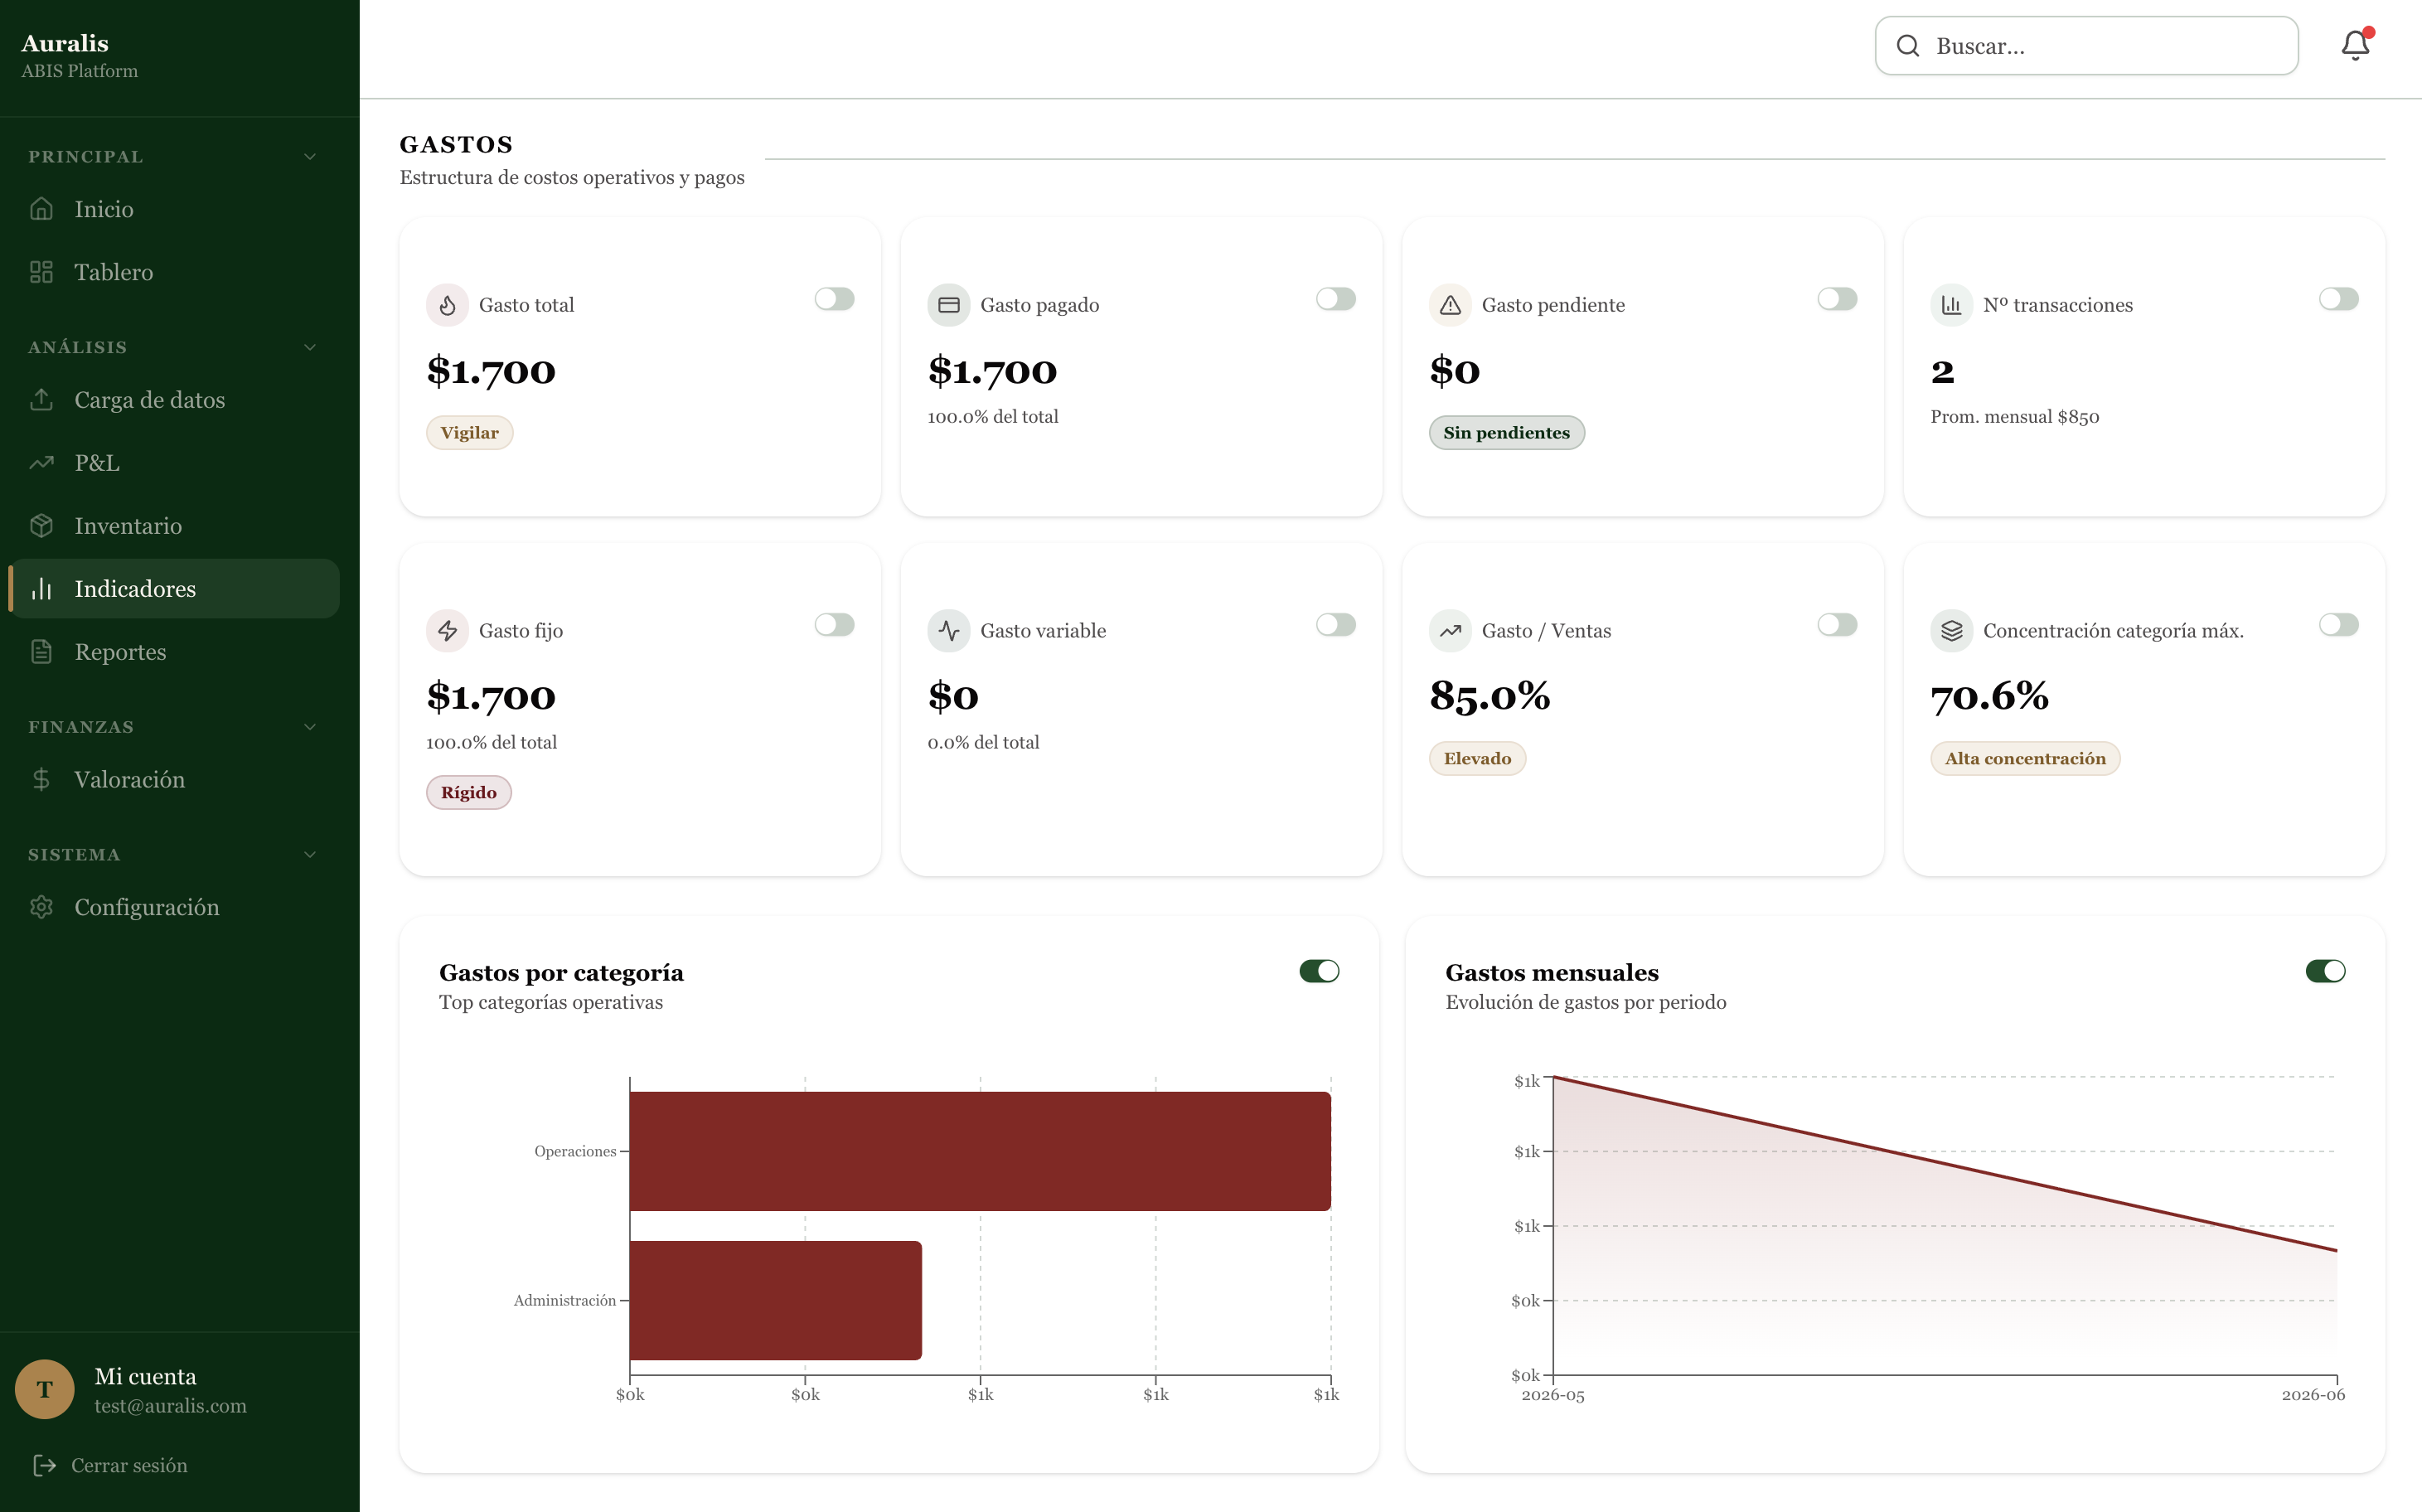
Task: Click the Tablero grid icon
Action: [41, 271]
